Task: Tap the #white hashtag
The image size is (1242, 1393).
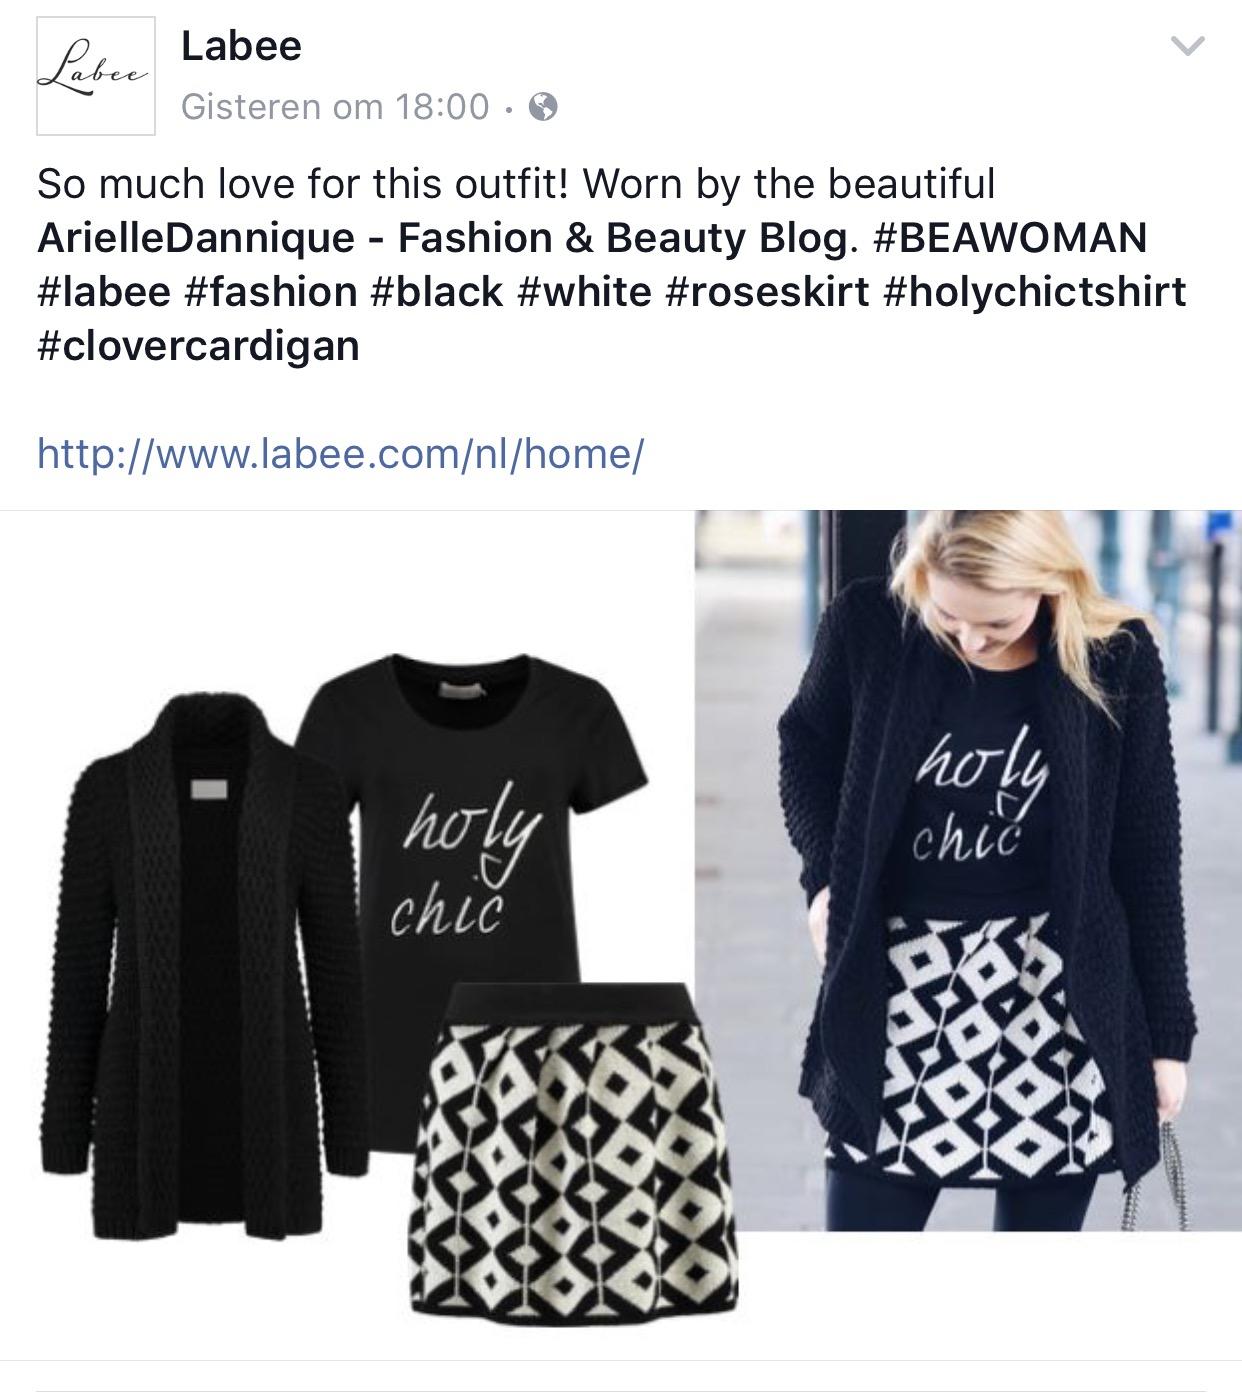Action: pyautogui.click(x=581, y=292)
